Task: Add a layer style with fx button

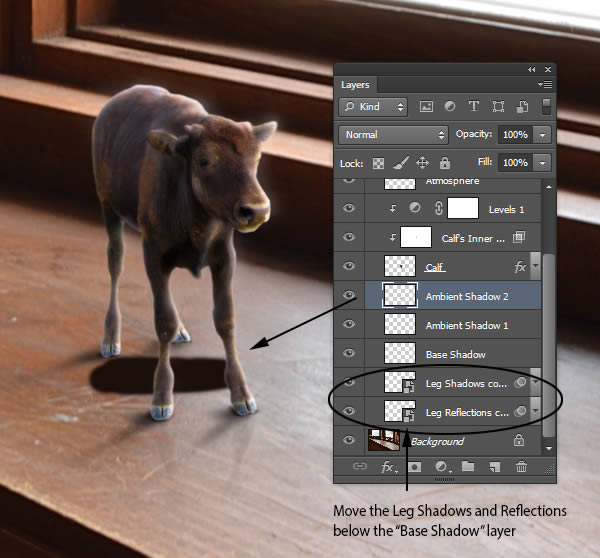Action: [x=388, y=467]
